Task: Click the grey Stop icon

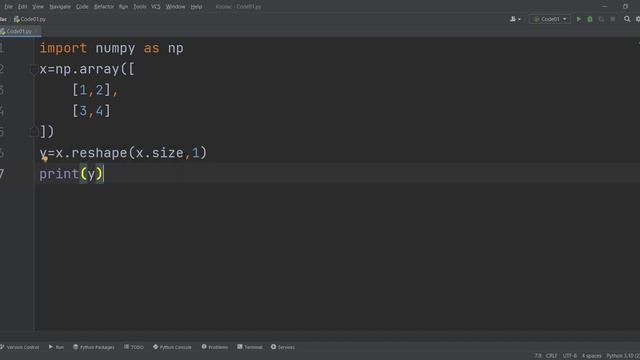Action: [613, 19]
